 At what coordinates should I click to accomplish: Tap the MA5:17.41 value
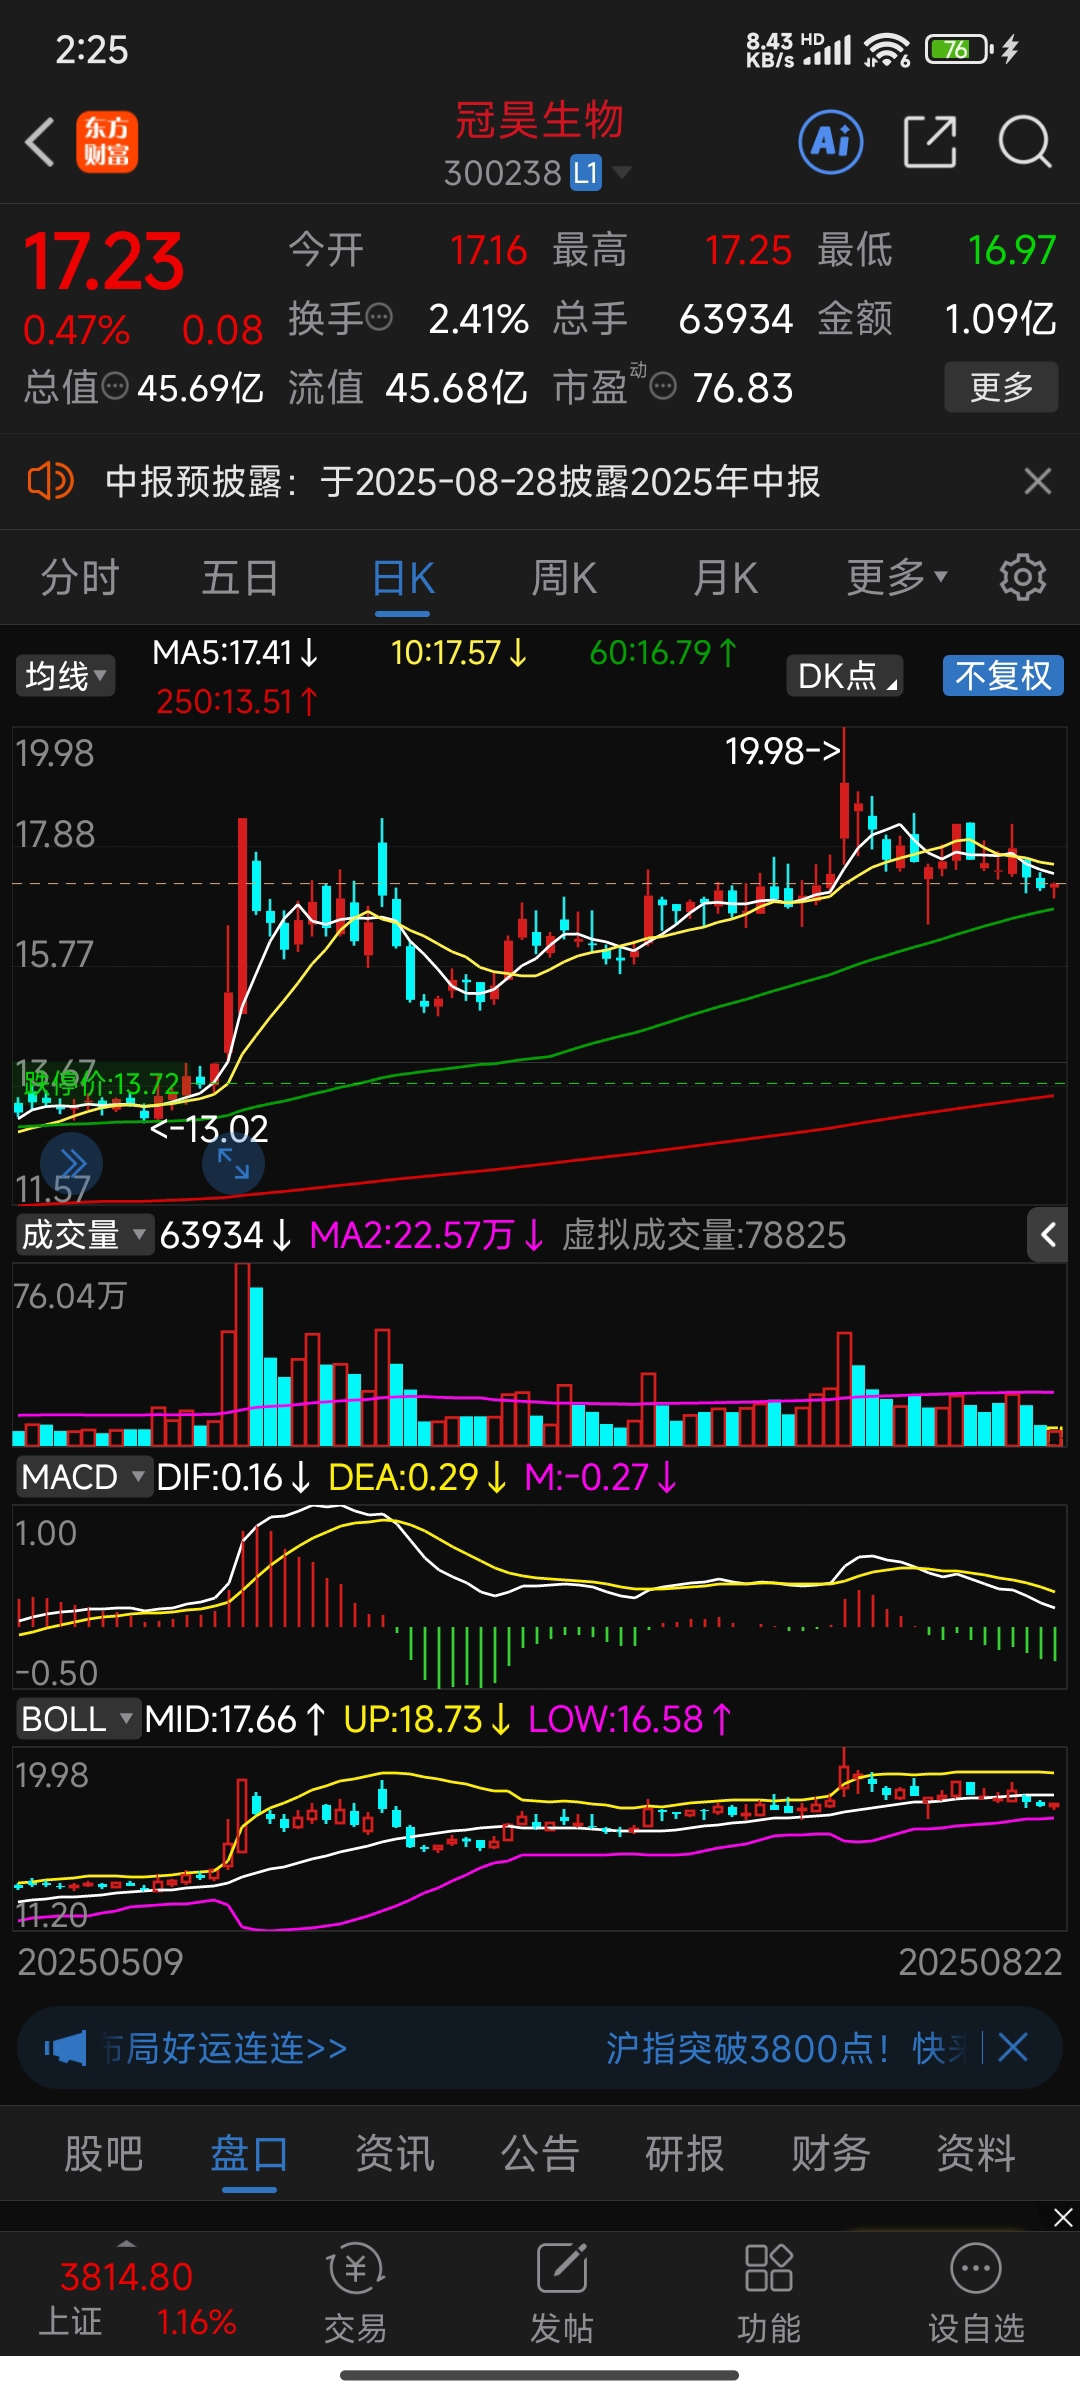click(x=235, y=653)
